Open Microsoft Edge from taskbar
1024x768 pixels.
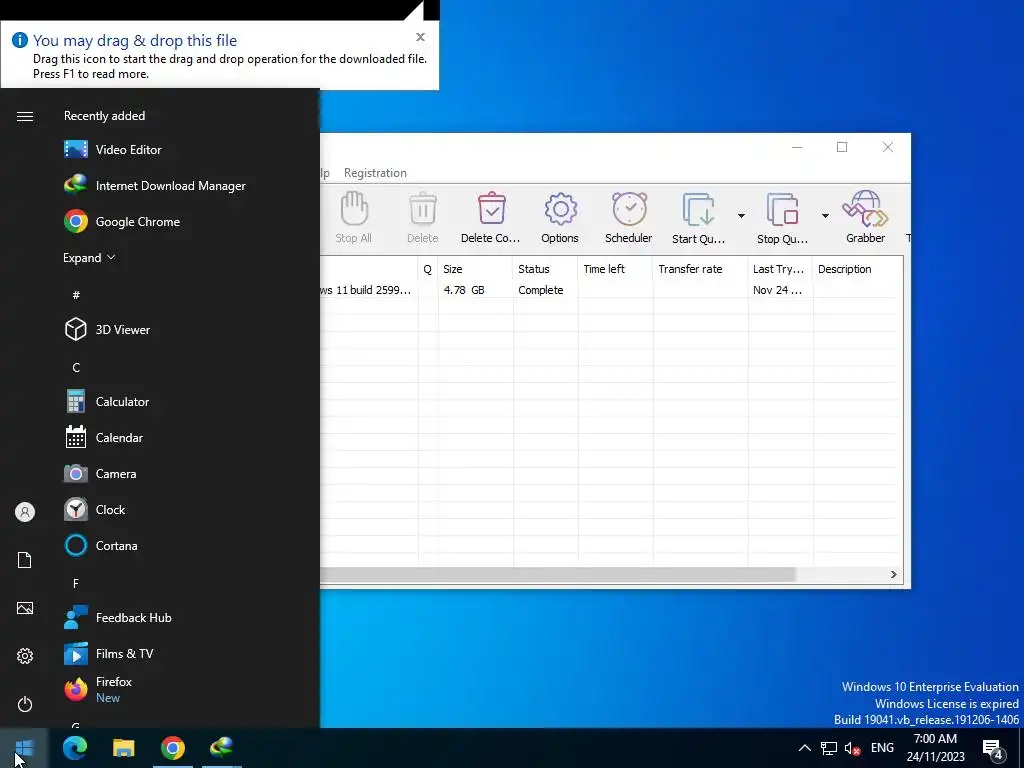pos(74,748)
